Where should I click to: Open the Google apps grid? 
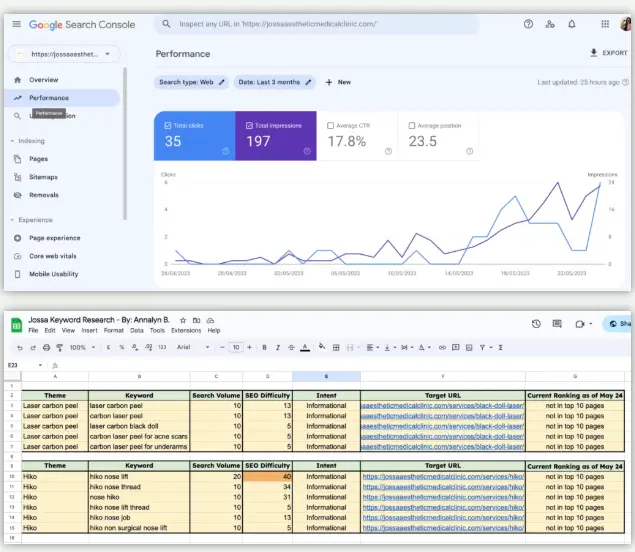(606, 24)
